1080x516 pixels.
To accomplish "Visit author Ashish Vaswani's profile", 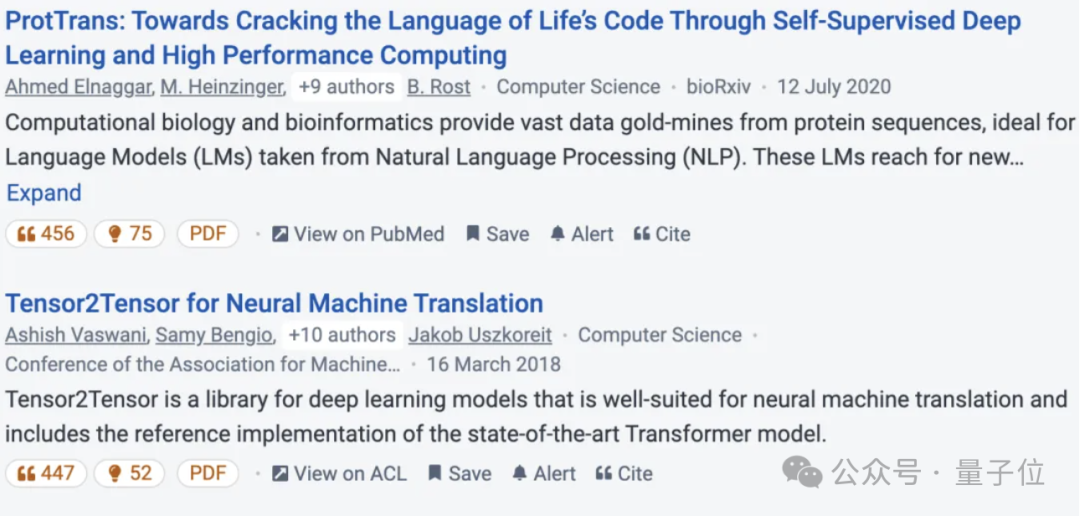I will 77,335.
